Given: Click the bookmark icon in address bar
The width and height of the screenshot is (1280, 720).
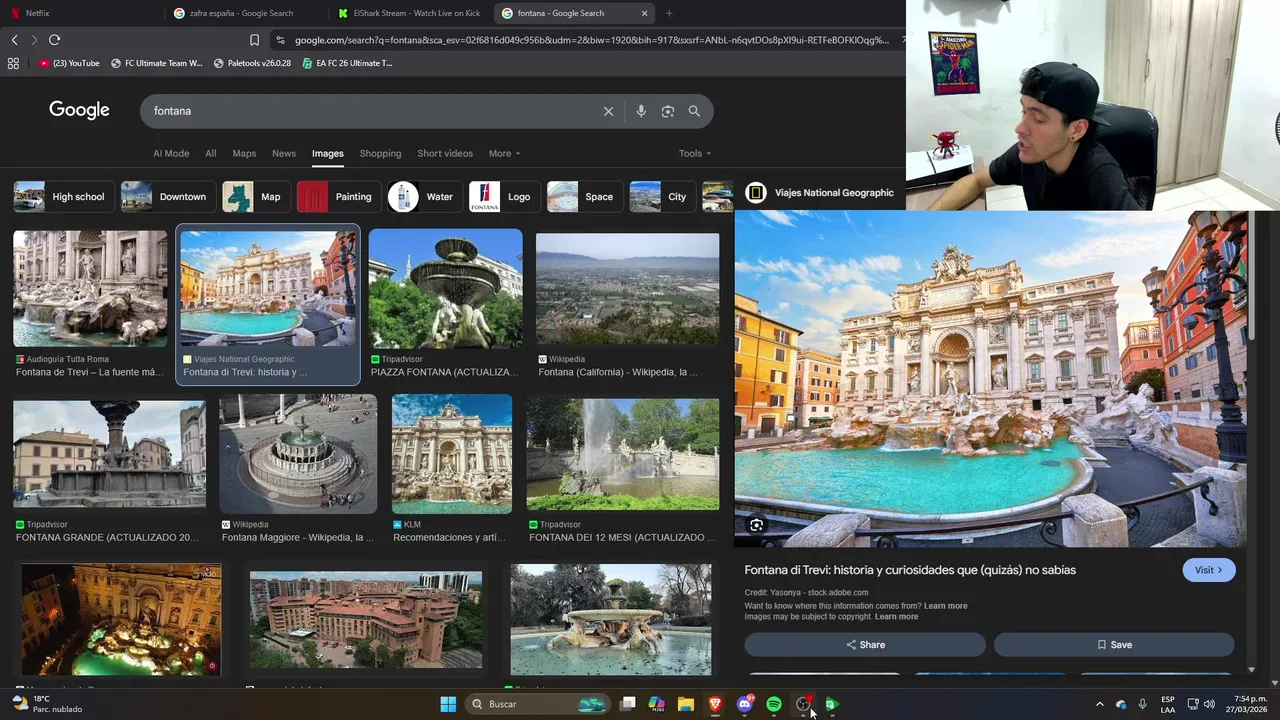Looking at the screenshot, I should coord(254,40).
